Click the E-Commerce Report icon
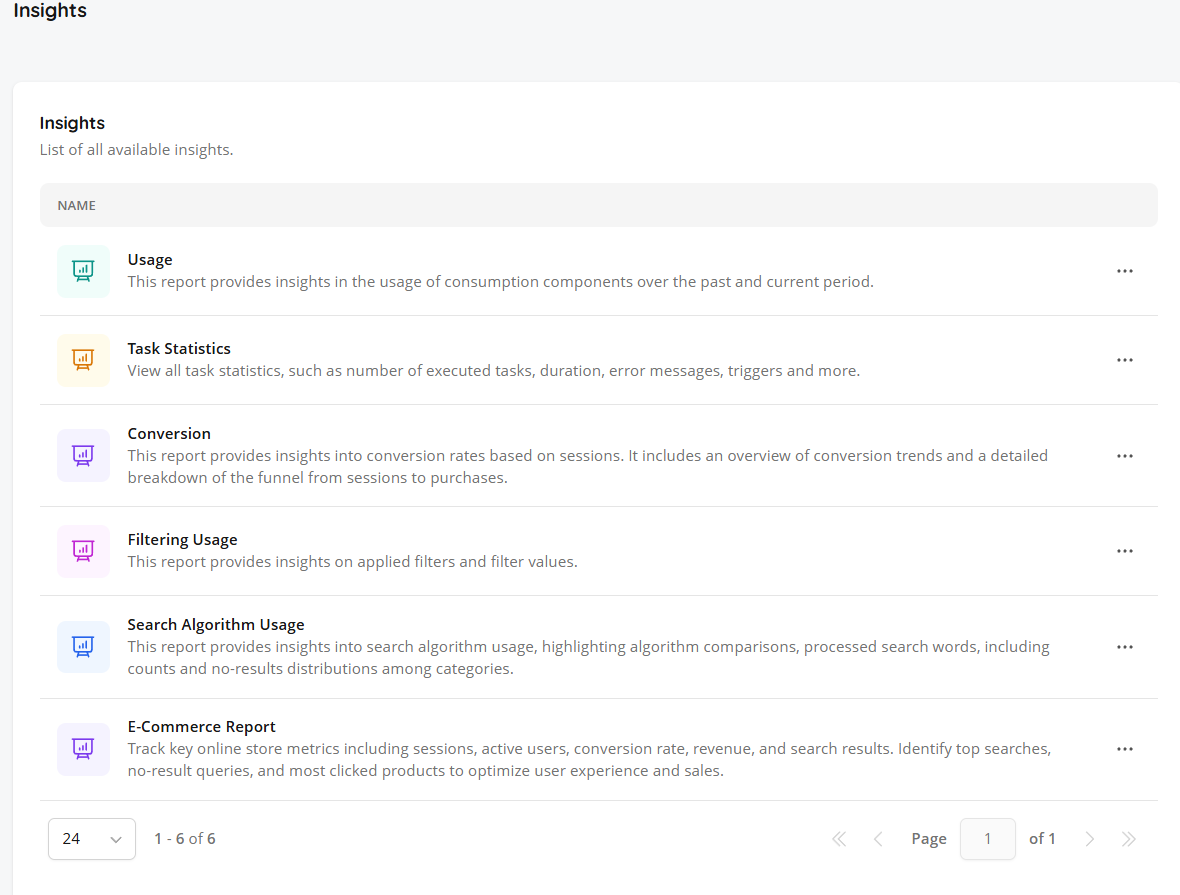The height and width of the screenshot is (895, 1180). [x=83, y=749]
